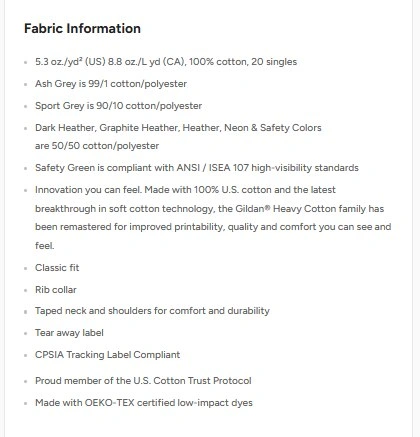This screenshot has height=437, width=420.
Task: Click the Taped neck and shoulders line
Action: click(152, 311)
